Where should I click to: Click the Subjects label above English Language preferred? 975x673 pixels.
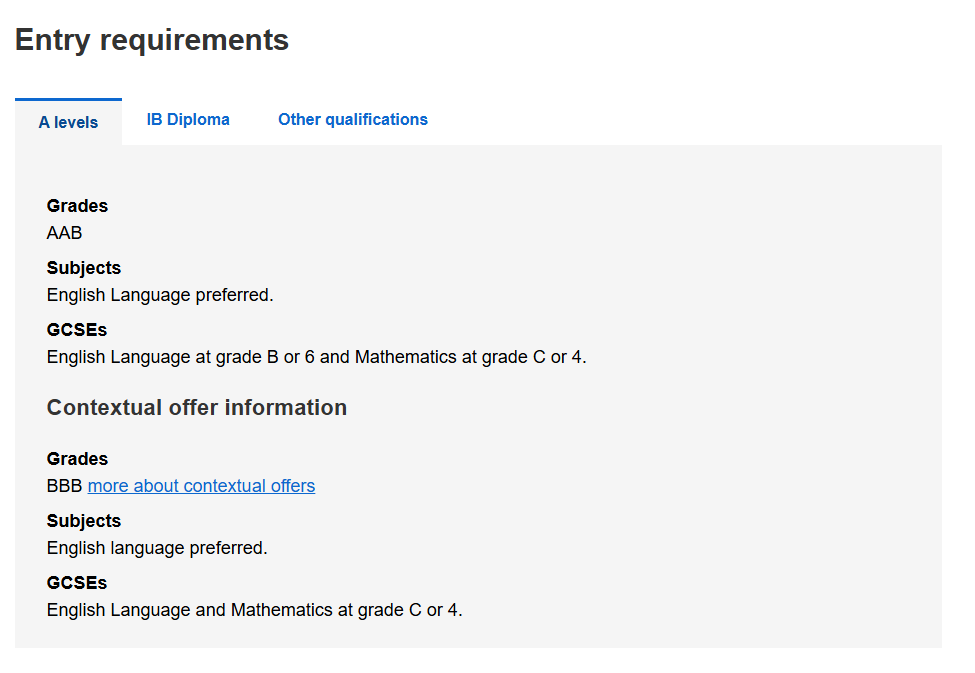pos(83,268)
